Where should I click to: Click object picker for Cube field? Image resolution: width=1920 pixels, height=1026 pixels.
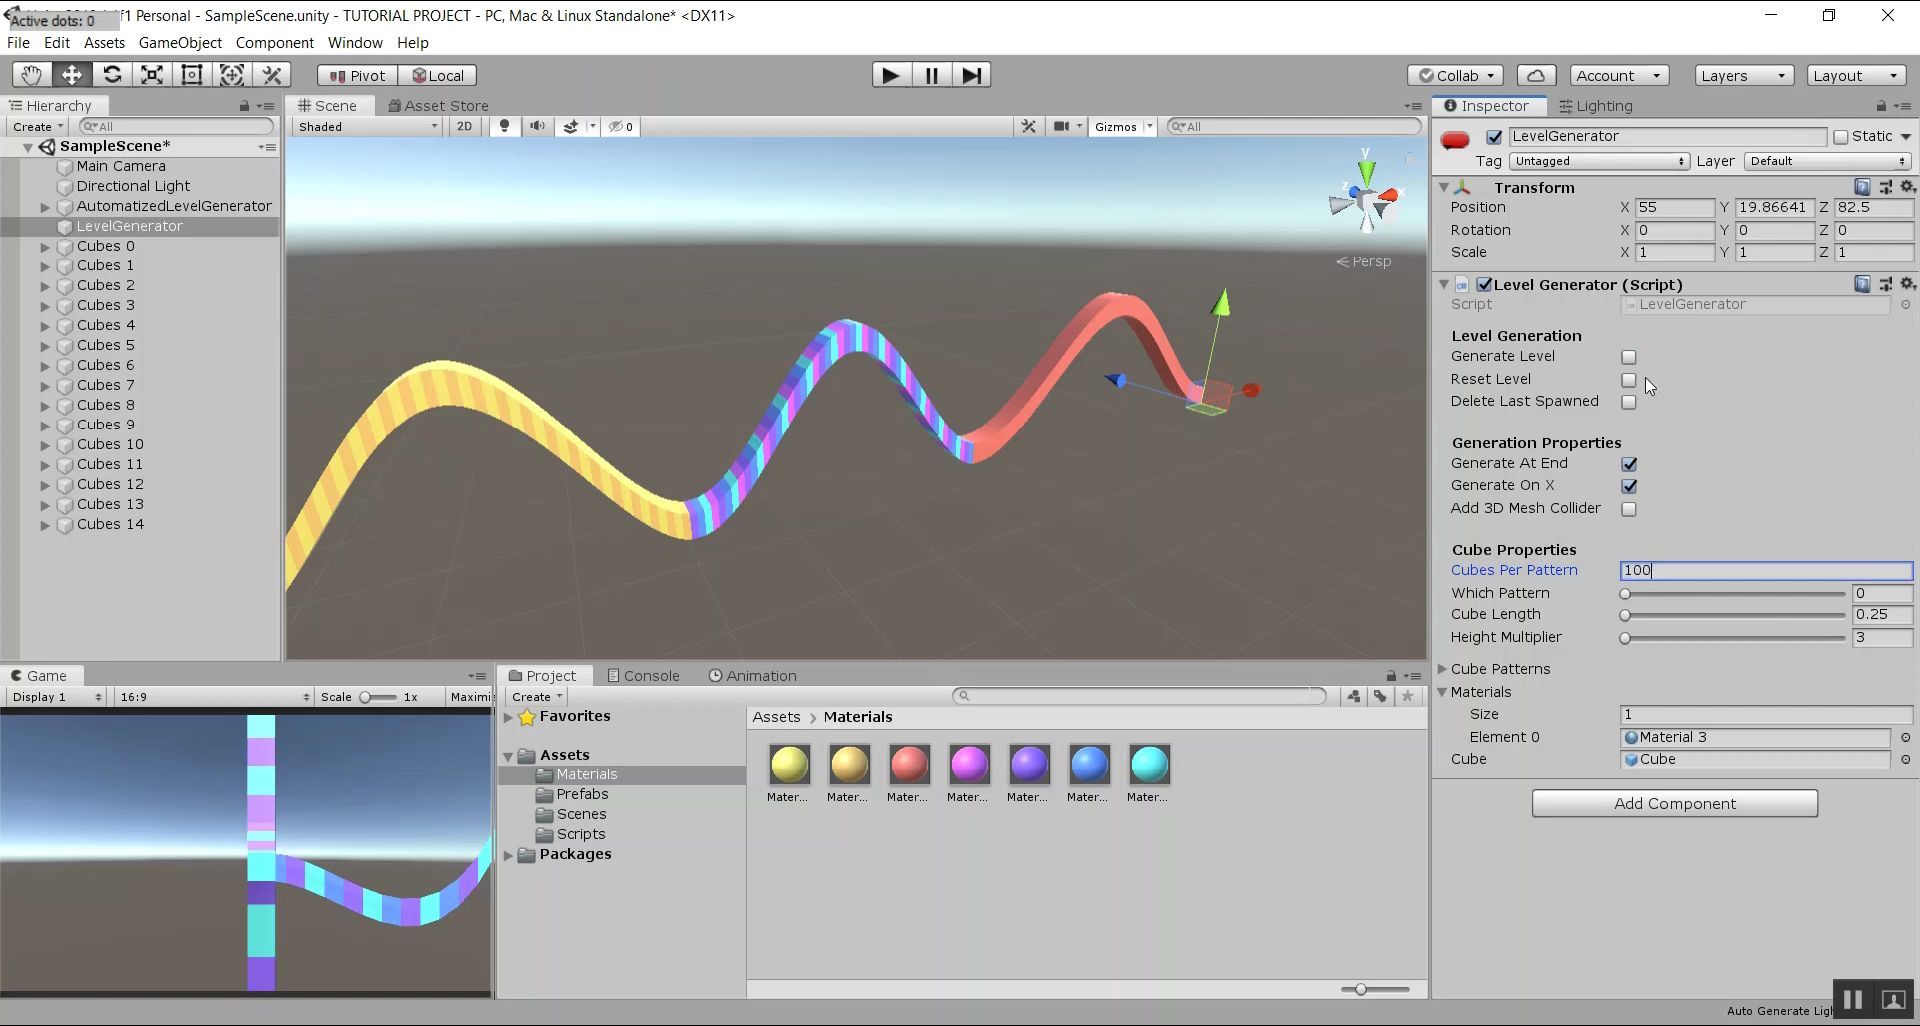tap(1905, 759)
